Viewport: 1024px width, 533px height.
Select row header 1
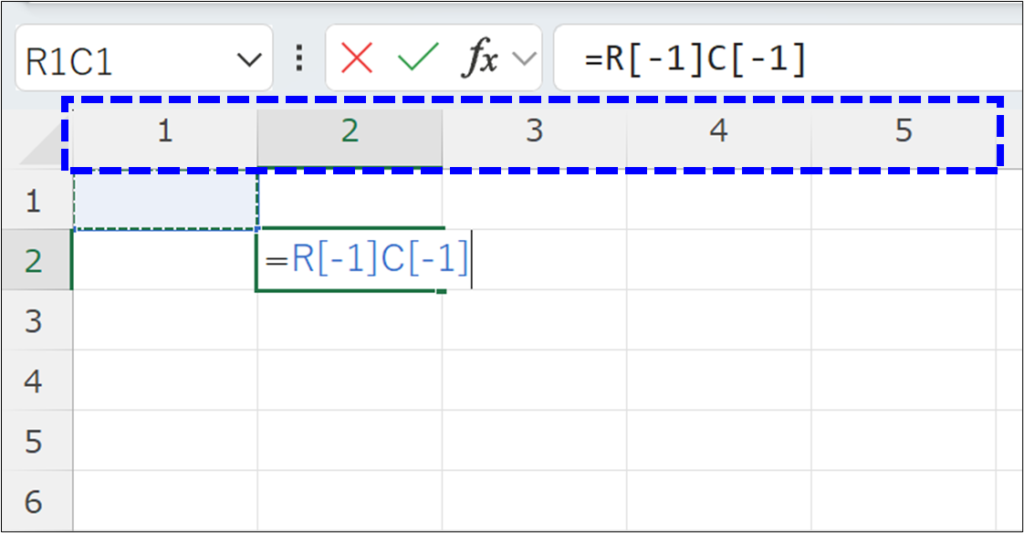pos(33,201)
